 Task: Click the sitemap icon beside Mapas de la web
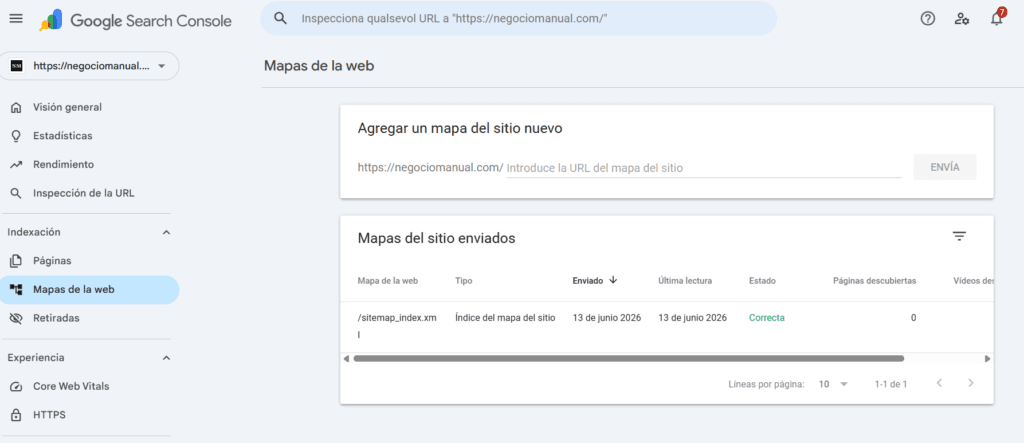click(17, 289)
